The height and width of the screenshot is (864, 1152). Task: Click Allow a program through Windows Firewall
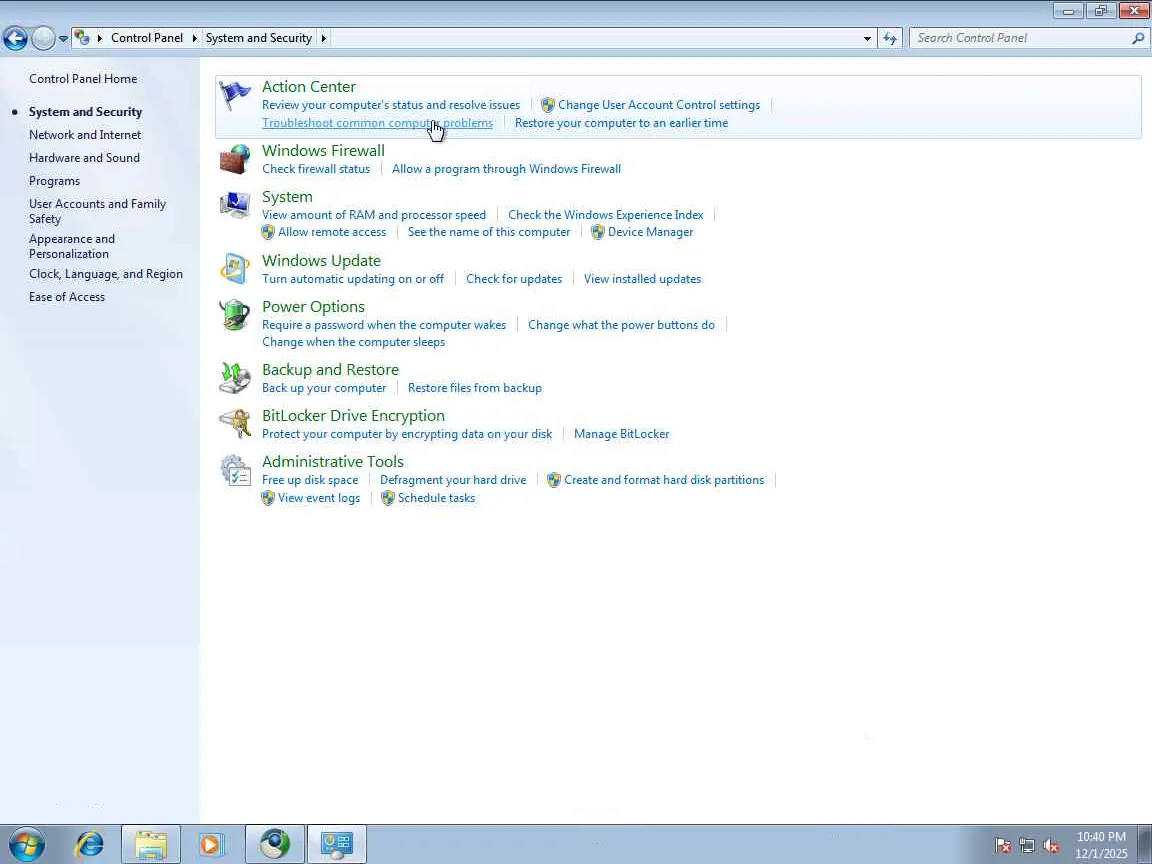click(506, 168)
